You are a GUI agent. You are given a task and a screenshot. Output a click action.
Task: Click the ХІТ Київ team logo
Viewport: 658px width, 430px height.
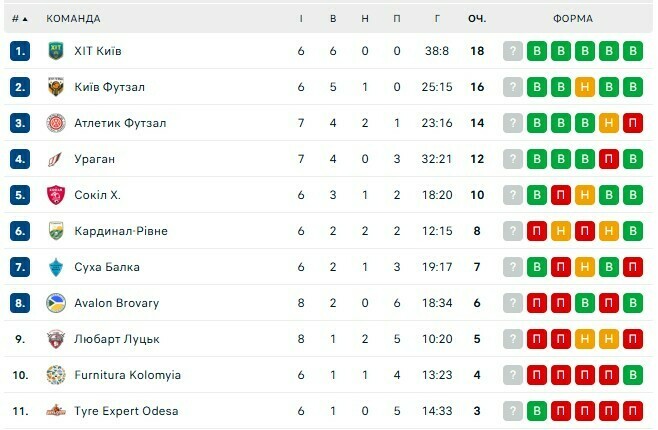coord(55,51)
